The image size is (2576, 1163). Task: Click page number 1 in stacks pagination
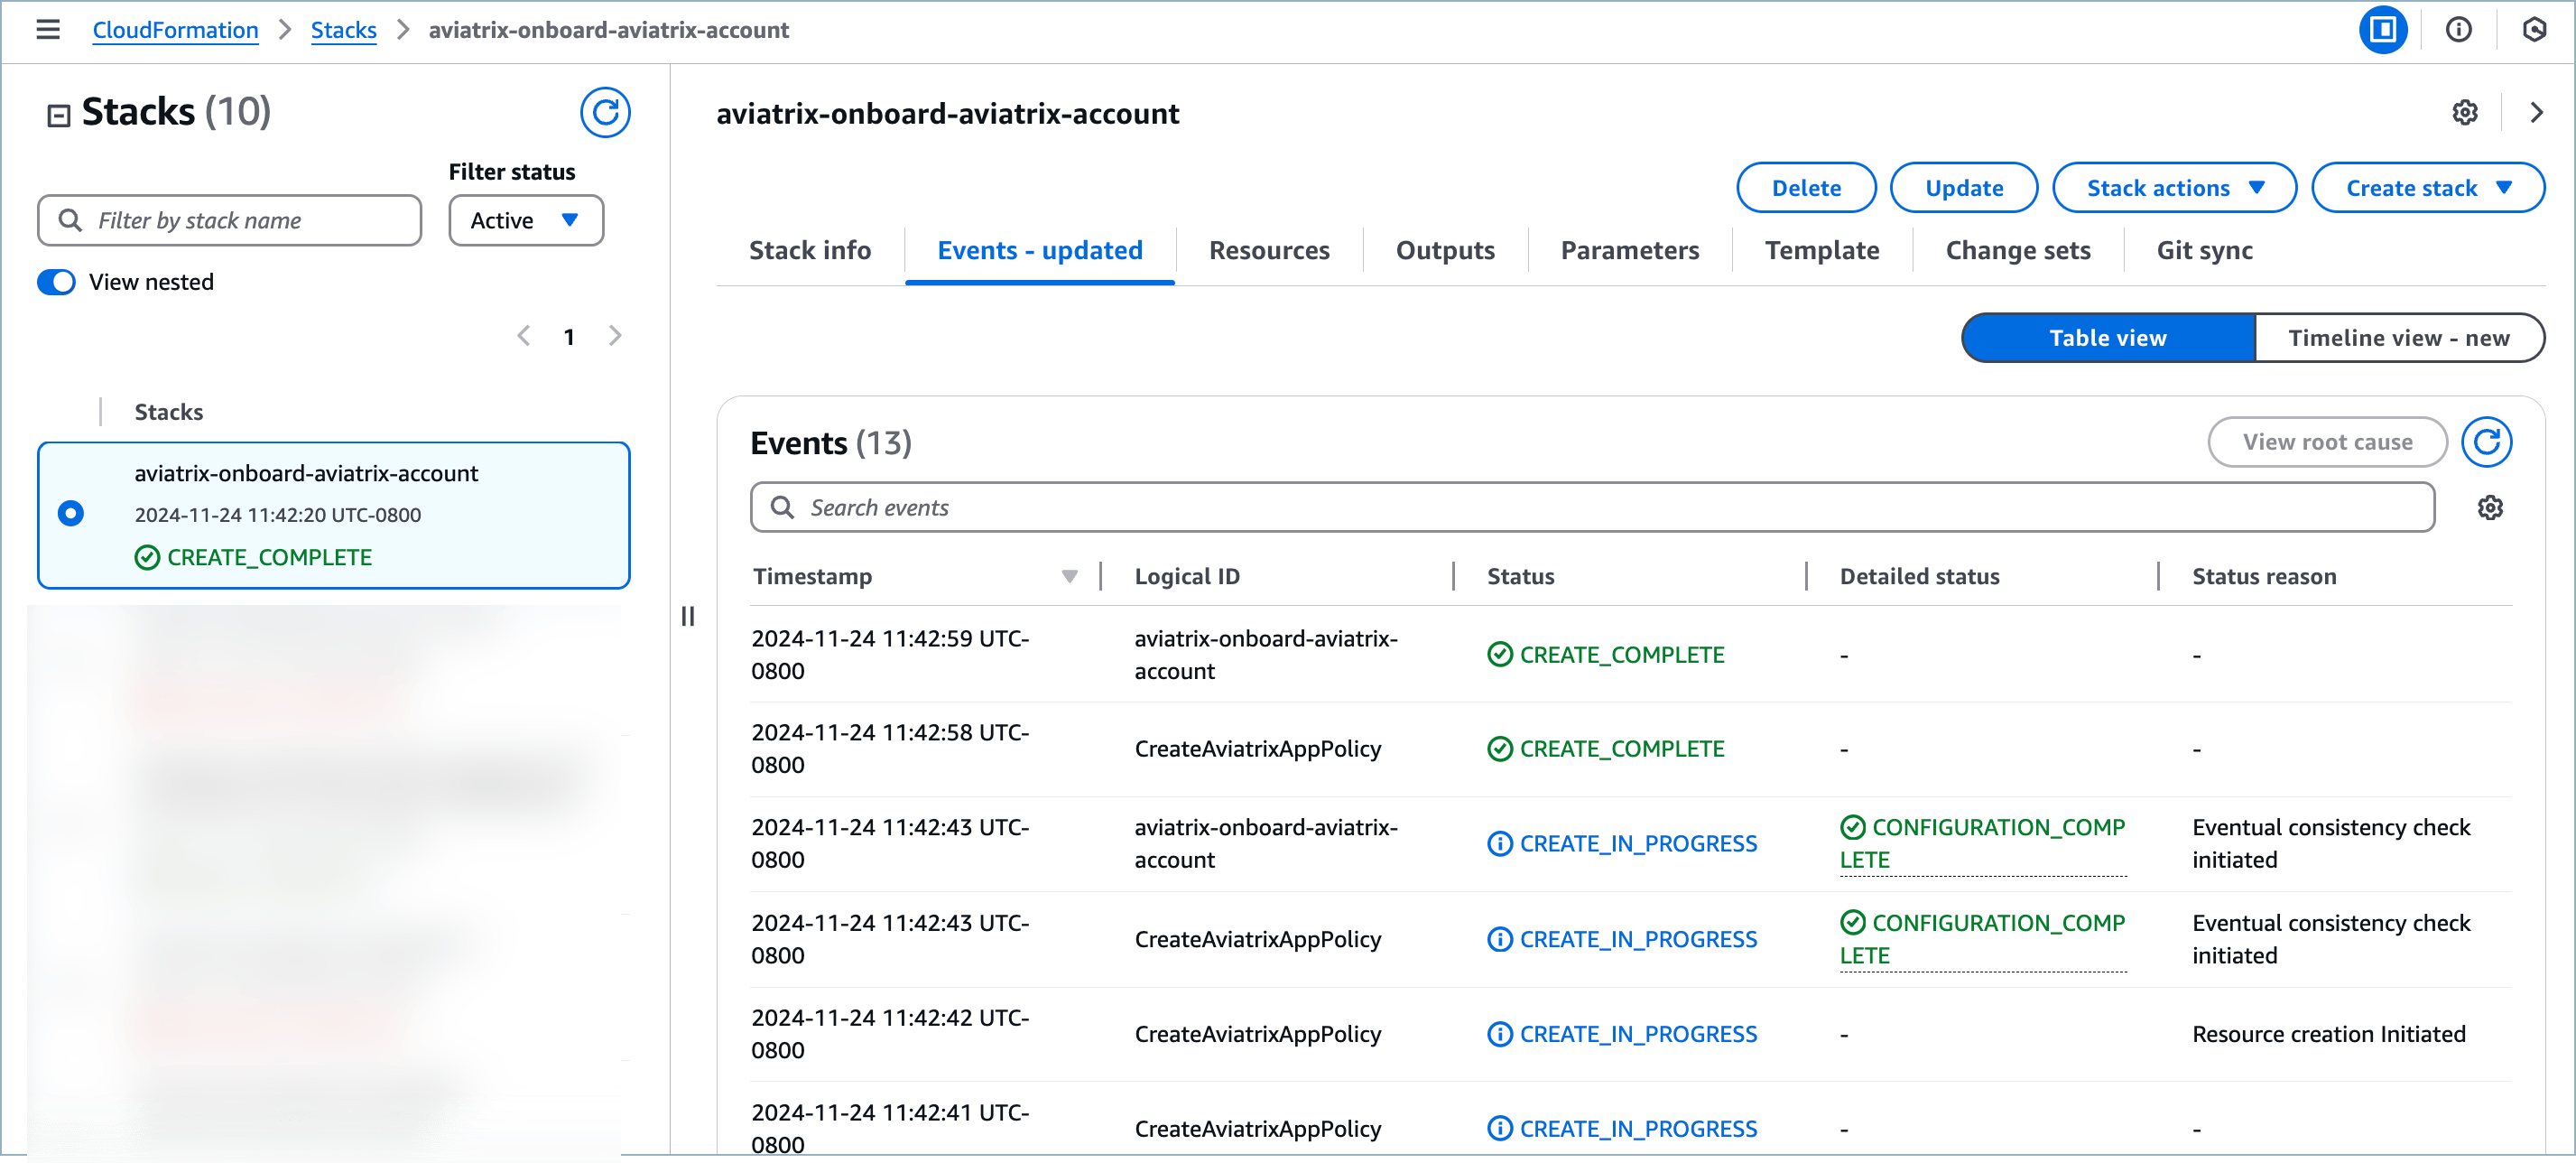click(569, 337)
